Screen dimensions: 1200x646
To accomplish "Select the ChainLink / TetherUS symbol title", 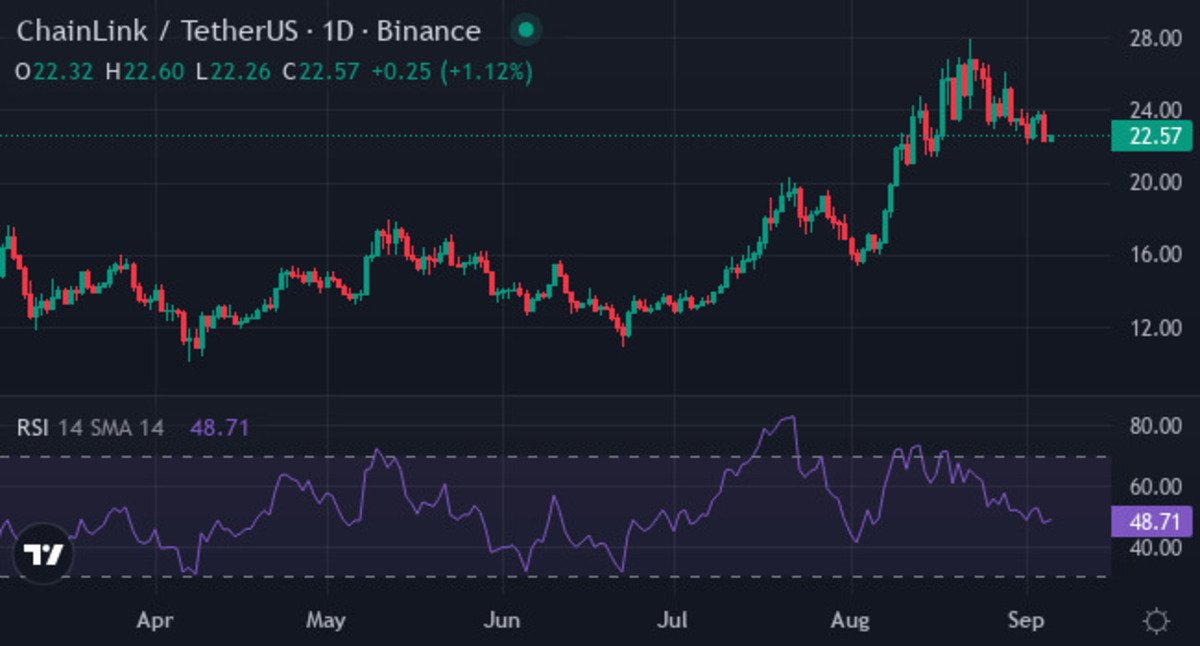I will click(x=156, y=31).
